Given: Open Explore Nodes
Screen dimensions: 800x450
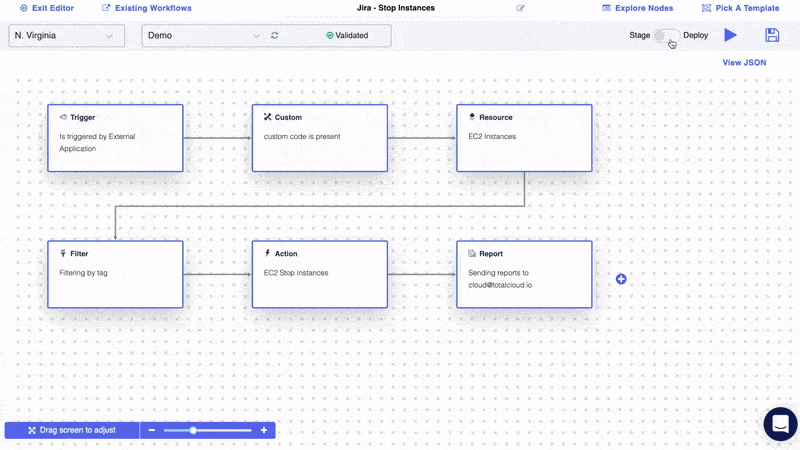Looking at the screenshot, I should pos(638,8).
